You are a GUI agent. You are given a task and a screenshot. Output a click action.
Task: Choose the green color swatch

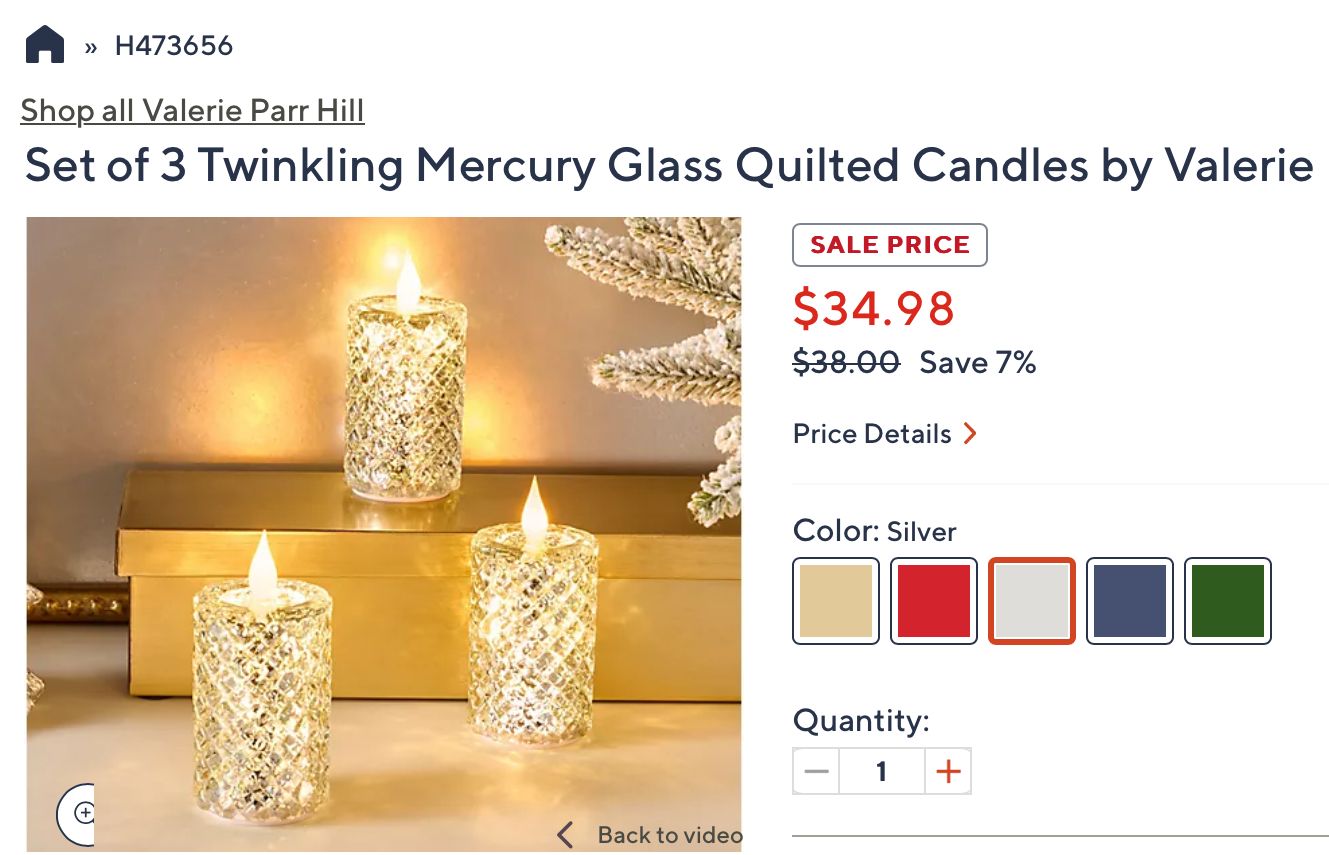click(x=1228, y=601)
